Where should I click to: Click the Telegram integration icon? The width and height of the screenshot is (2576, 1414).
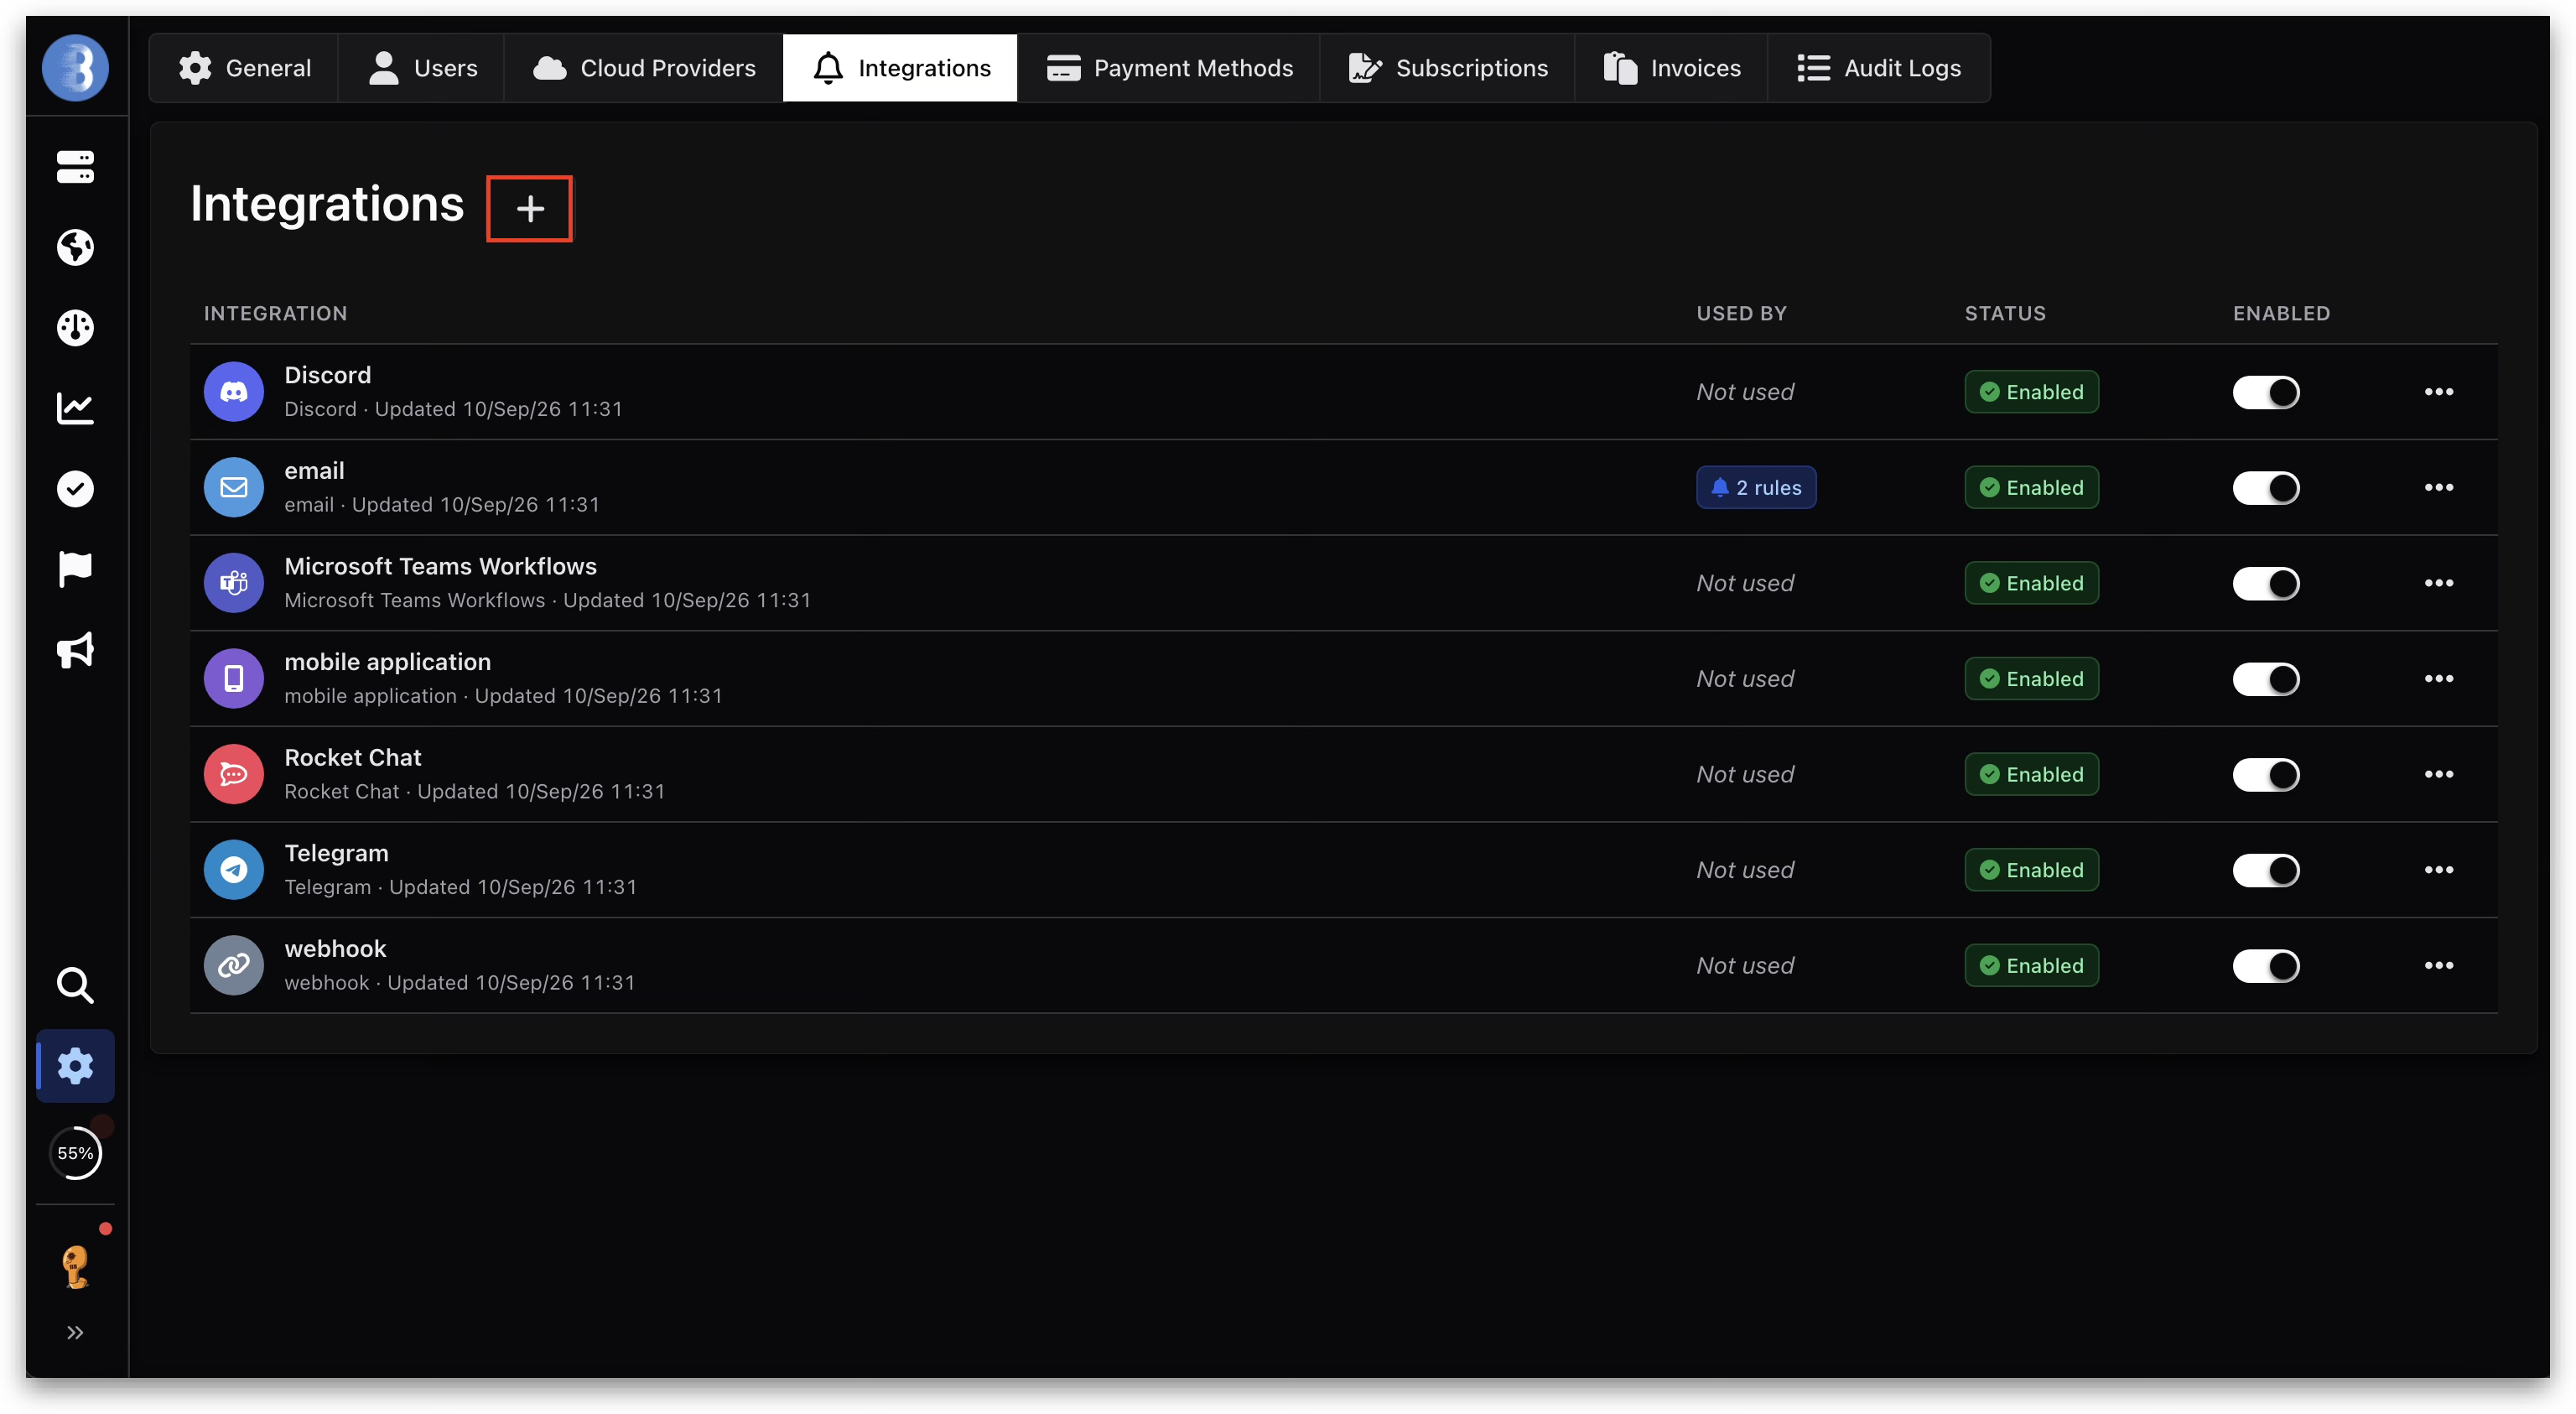[234, 870]
